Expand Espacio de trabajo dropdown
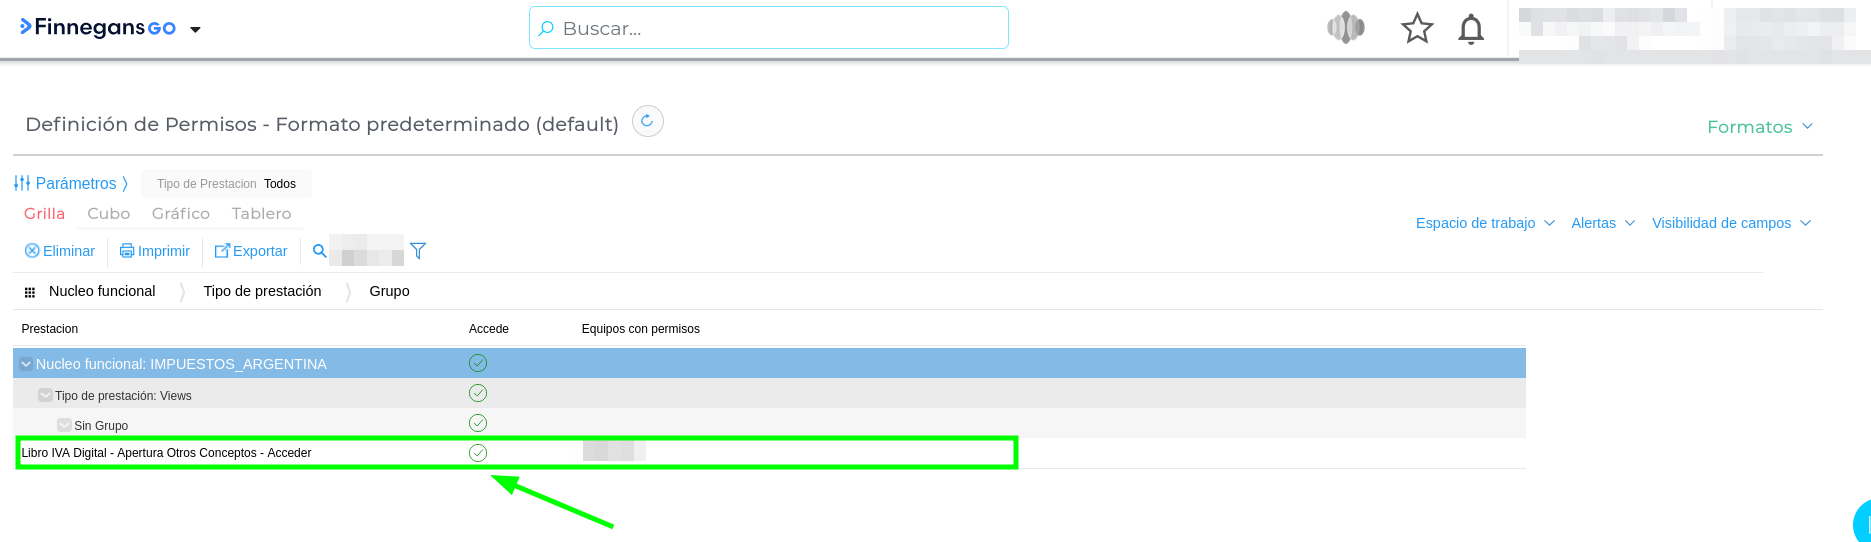This screenshot has width=1871, height=542. coord(1485,223)
